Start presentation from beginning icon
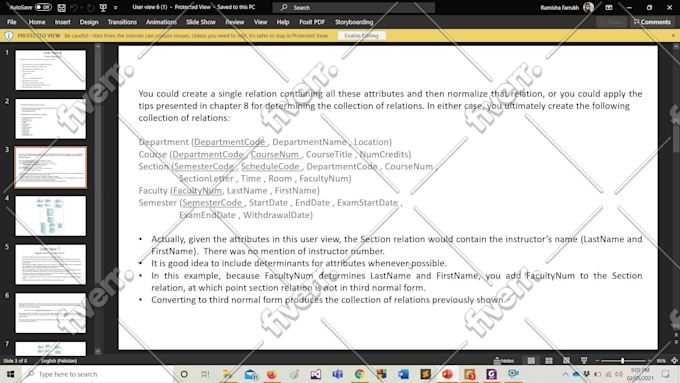The height and width of the screenshot is (383, 680). 103,7
